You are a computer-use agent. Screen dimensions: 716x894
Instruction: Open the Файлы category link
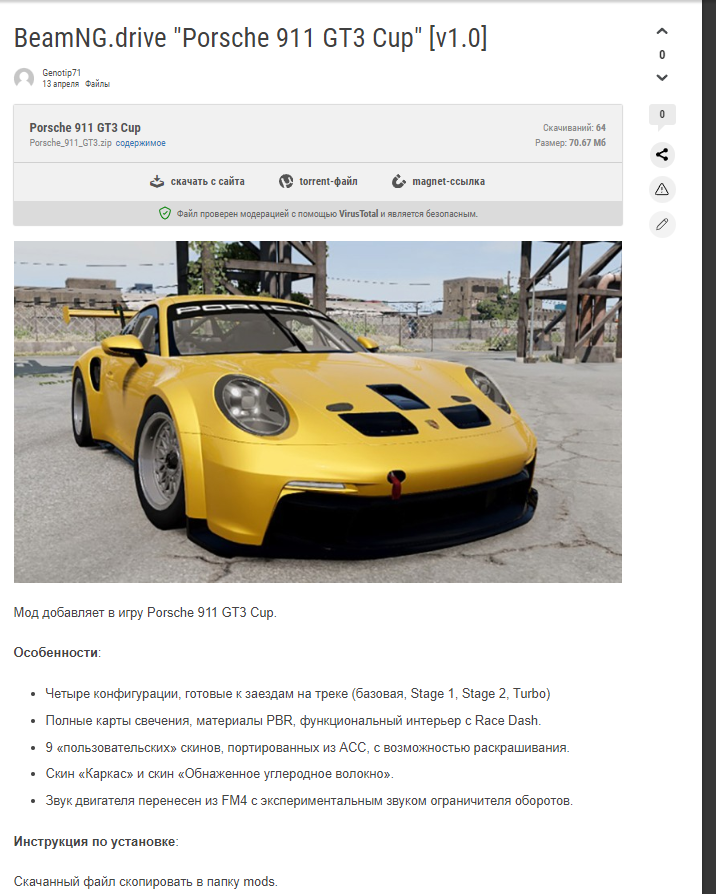[x=97, y=84]
